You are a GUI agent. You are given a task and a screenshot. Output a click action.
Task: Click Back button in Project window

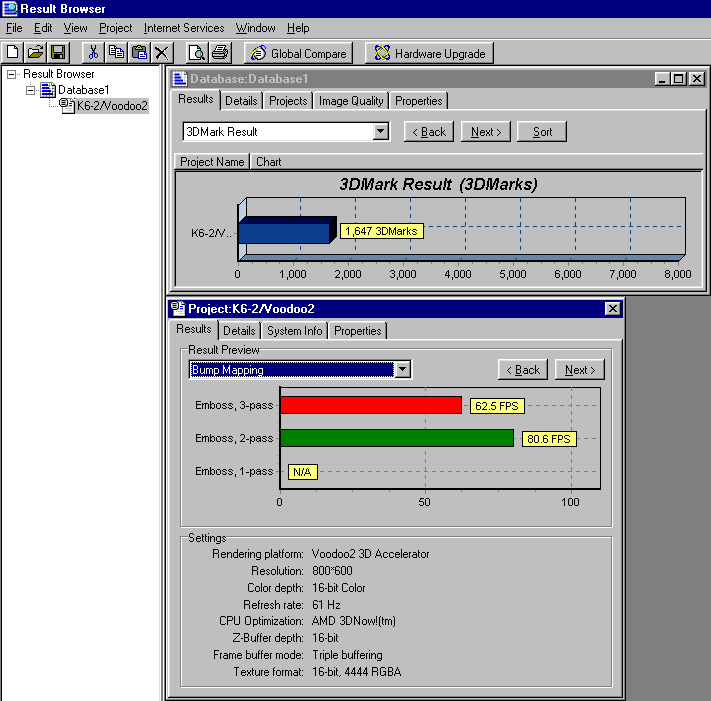coord(523,370)
